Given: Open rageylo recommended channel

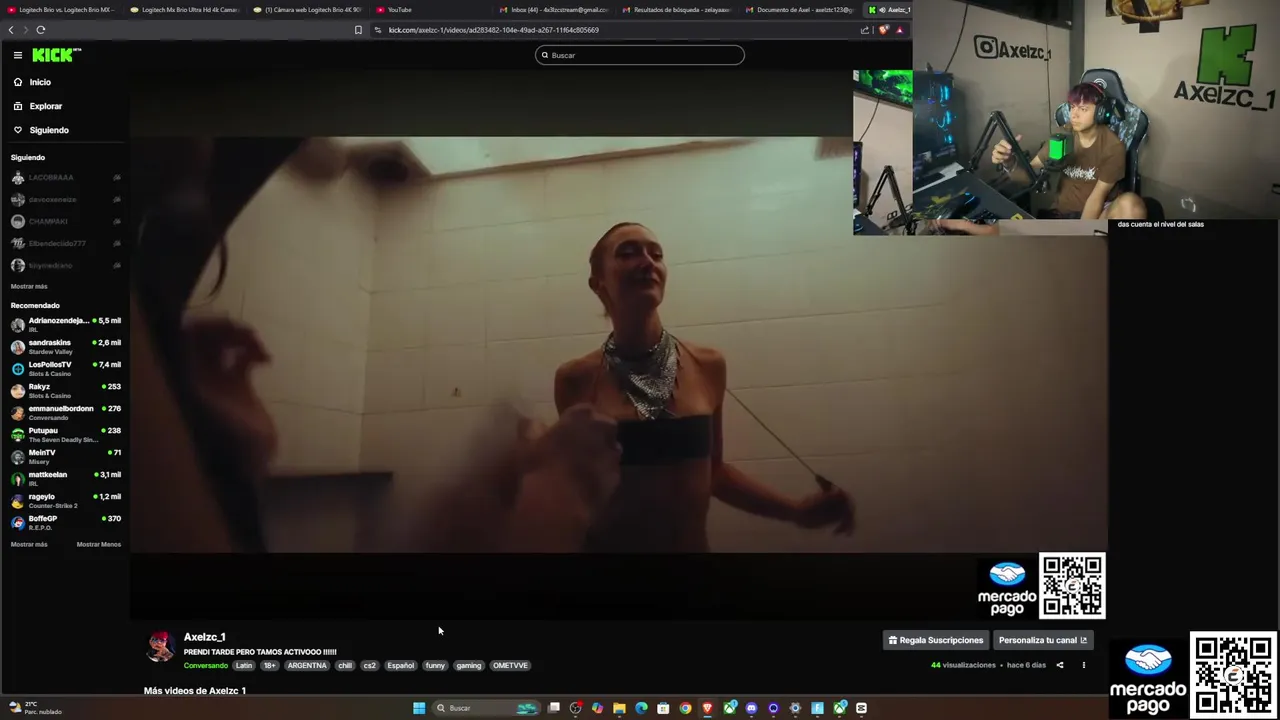Looking at the screenshot, I should pyautogui.click(x=64, y=500).
